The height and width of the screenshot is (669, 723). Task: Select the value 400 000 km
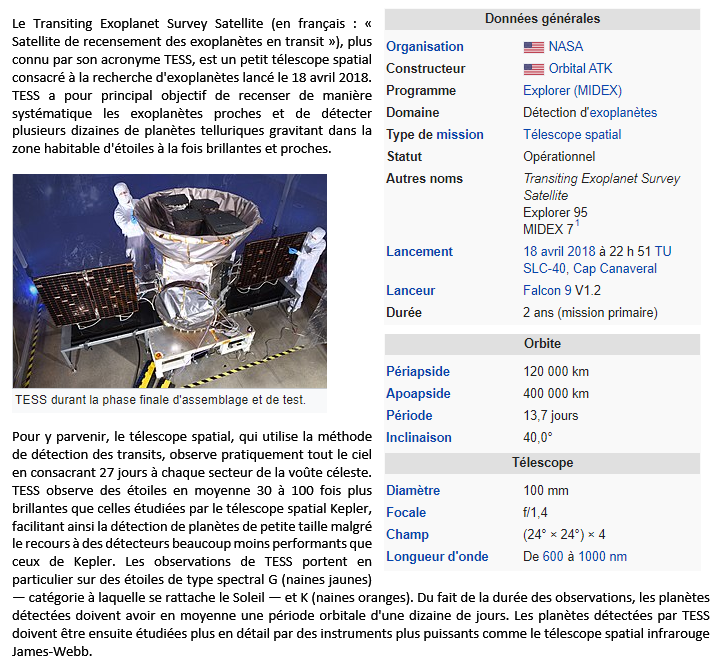click(x=556, y=394)
